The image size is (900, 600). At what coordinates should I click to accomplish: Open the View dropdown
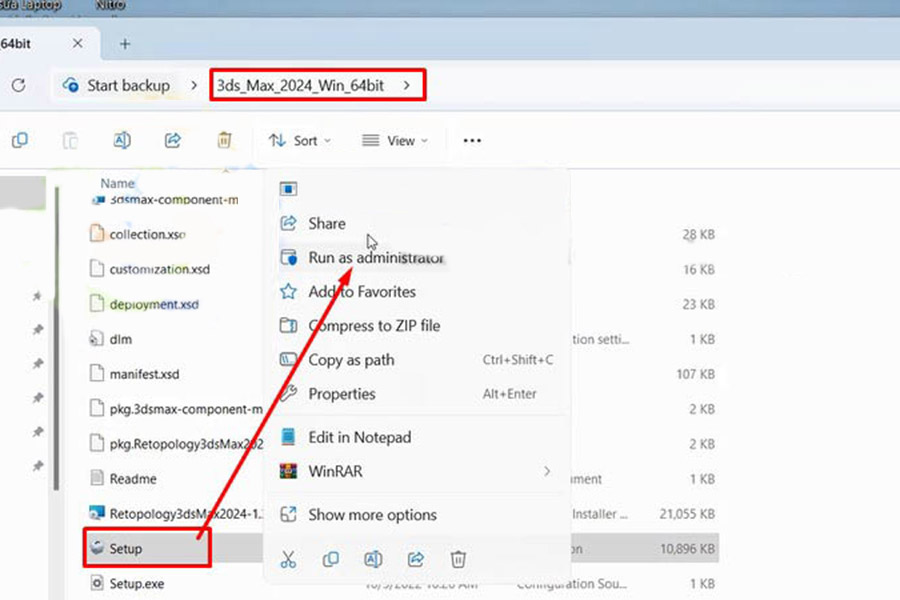pyautogui.click(x=395, y=141)
